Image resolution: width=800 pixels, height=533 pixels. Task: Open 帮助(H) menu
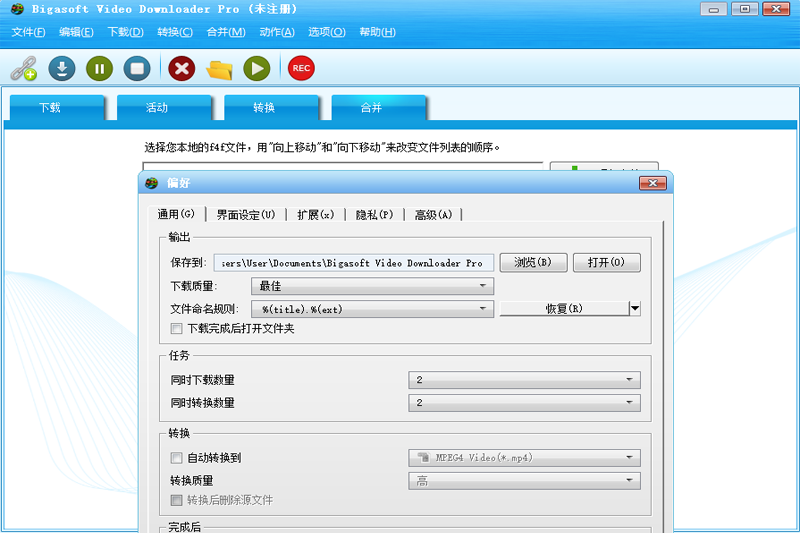[x=377, y=32]
